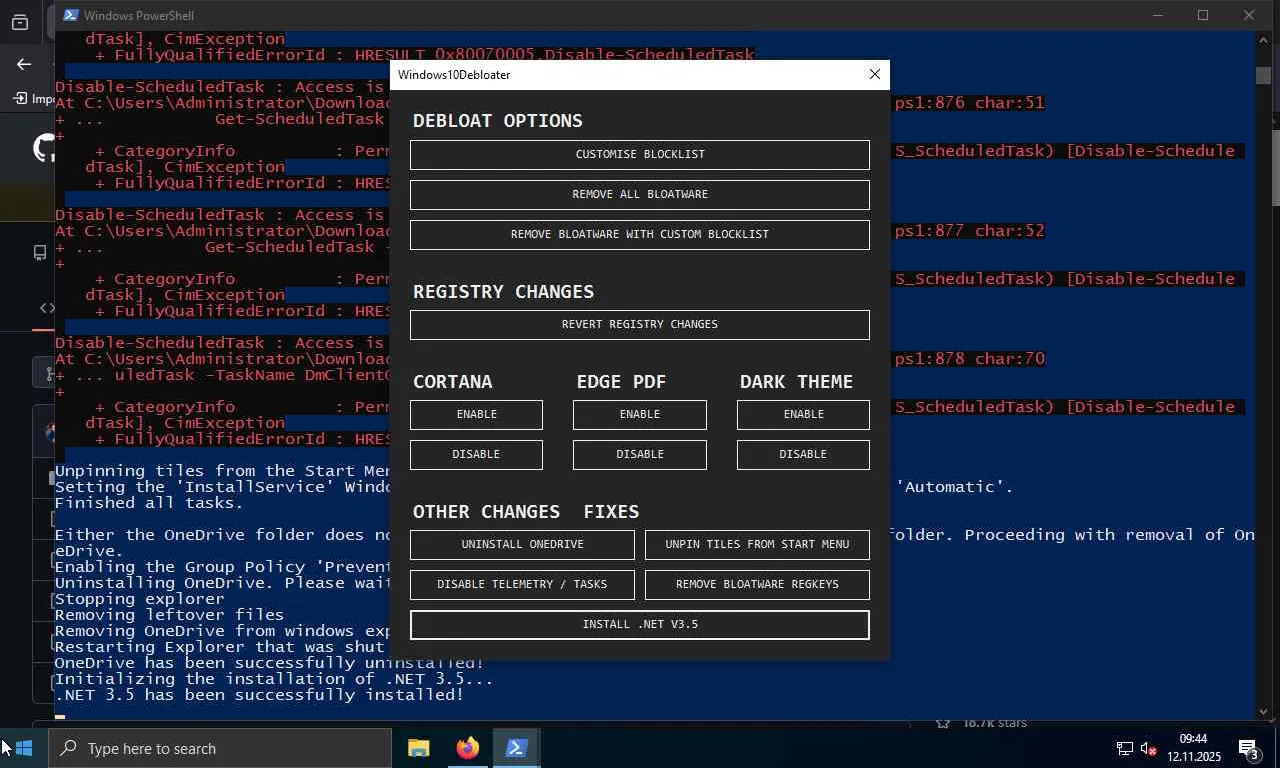
Task: Disable Edge PDF
Action: click(x=640, y=454)
